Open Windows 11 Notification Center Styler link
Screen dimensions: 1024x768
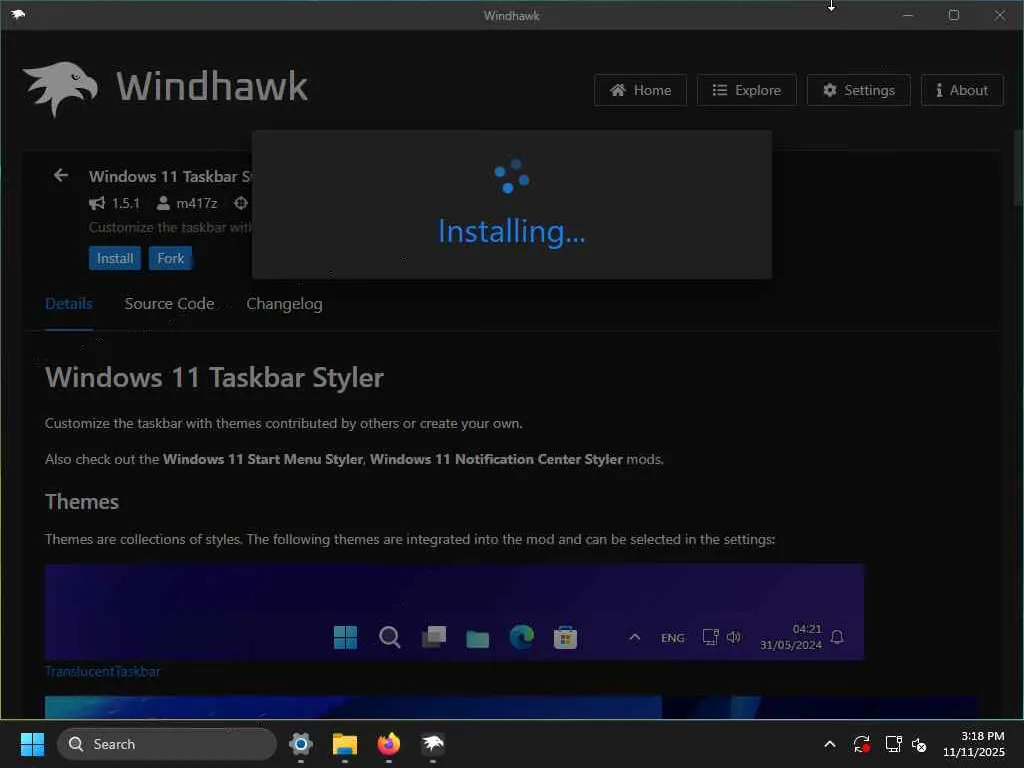pyautogui.click(x=496, y=459)
